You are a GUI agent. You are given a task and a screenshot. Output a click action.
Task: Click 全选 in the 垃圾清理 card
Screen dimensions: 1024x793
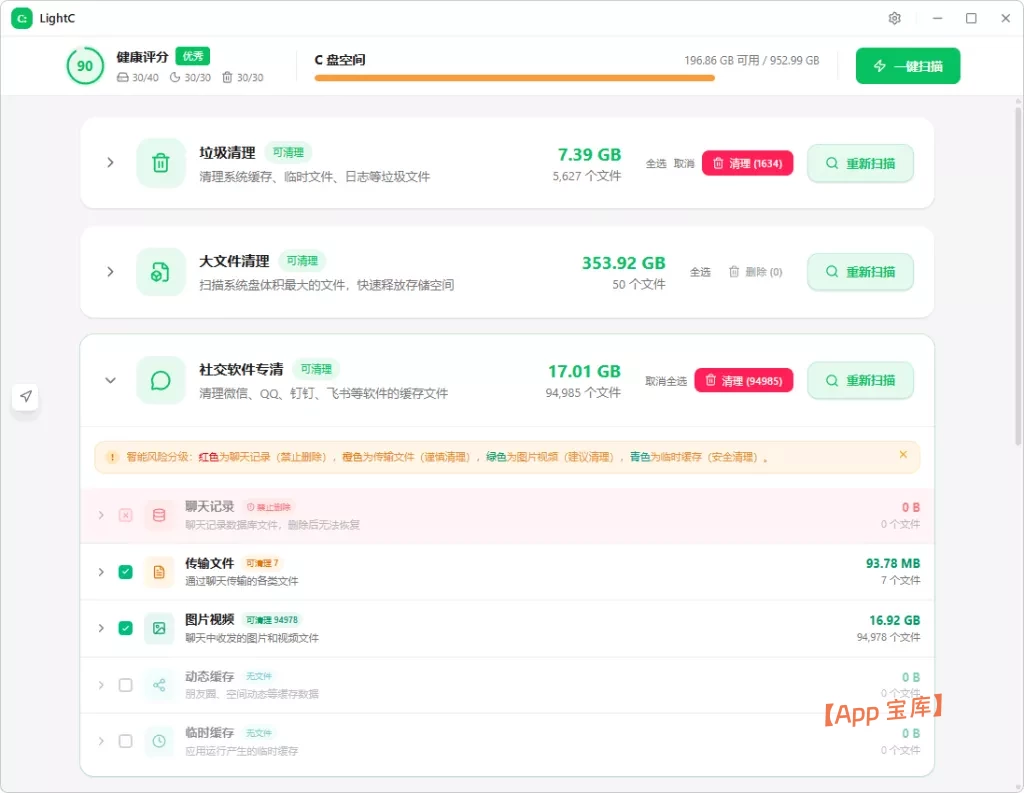coord(656,163)
